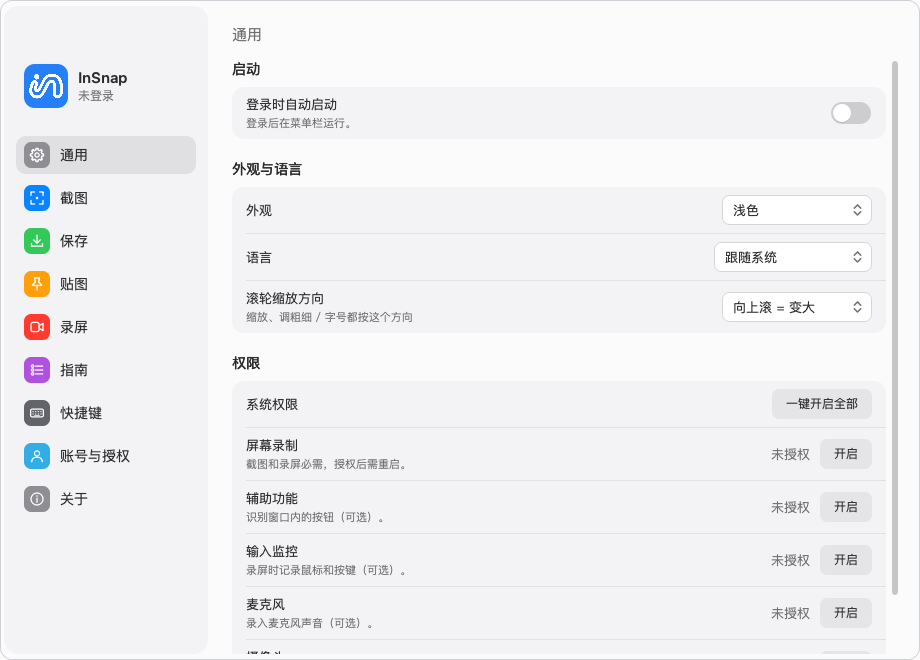Click 开启 for 麦克风 permission
The width and height of the screenshot is (920, 660).
click(x=845, y=612)
